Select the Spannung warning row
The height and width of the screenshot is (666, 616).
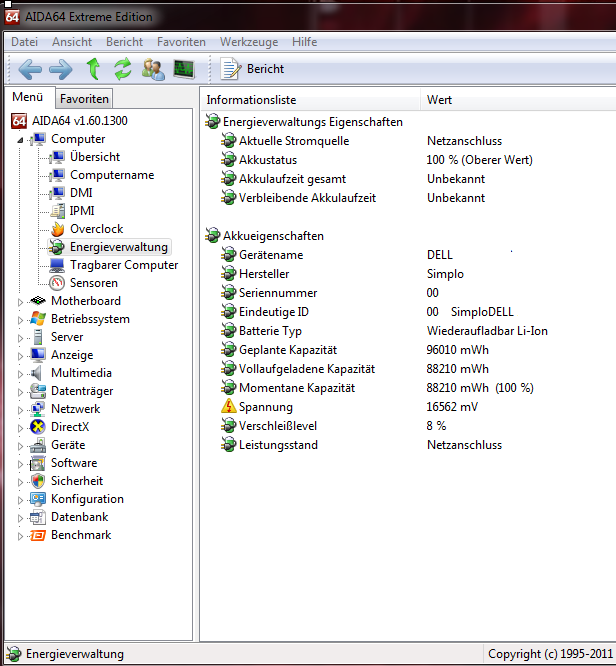click(265, 407)
